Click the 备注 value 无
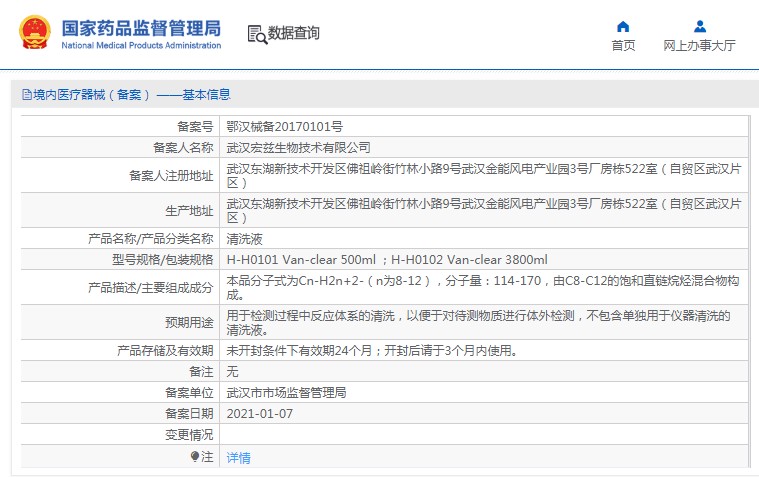 [232, 372]
